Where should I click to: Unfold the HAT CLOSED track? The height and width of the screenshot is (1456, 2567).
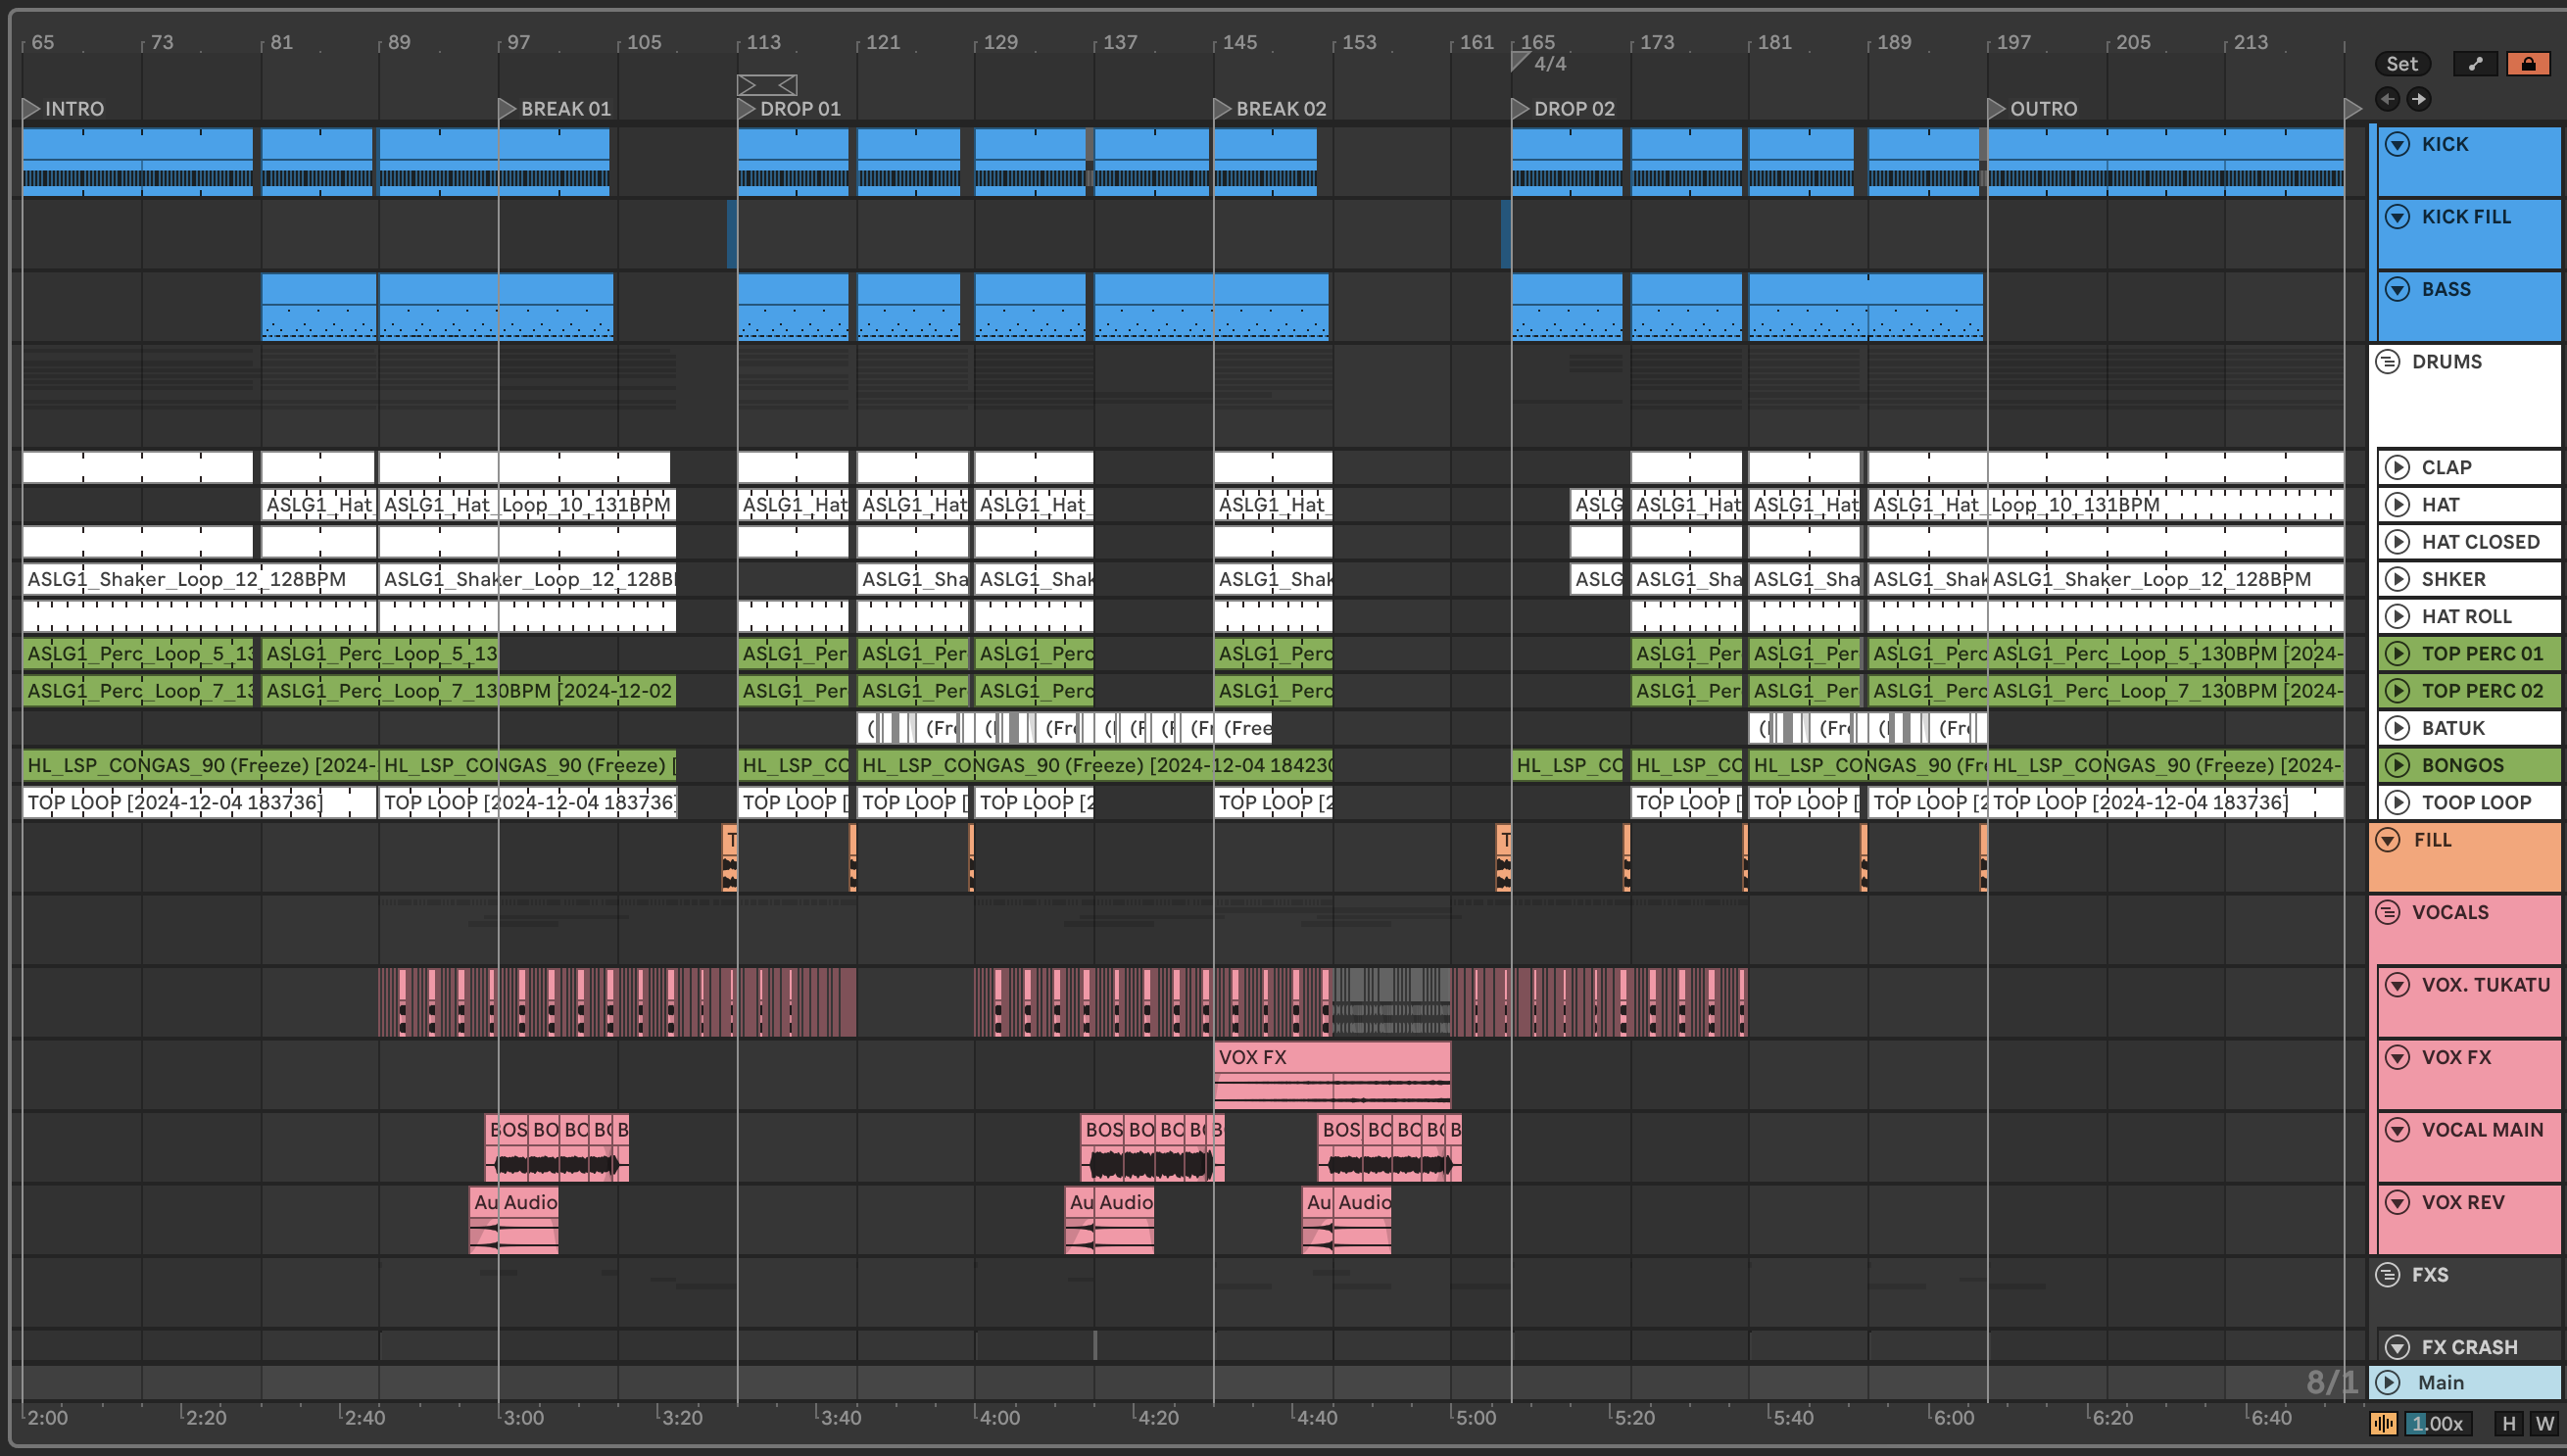[x=2397, y=542]
